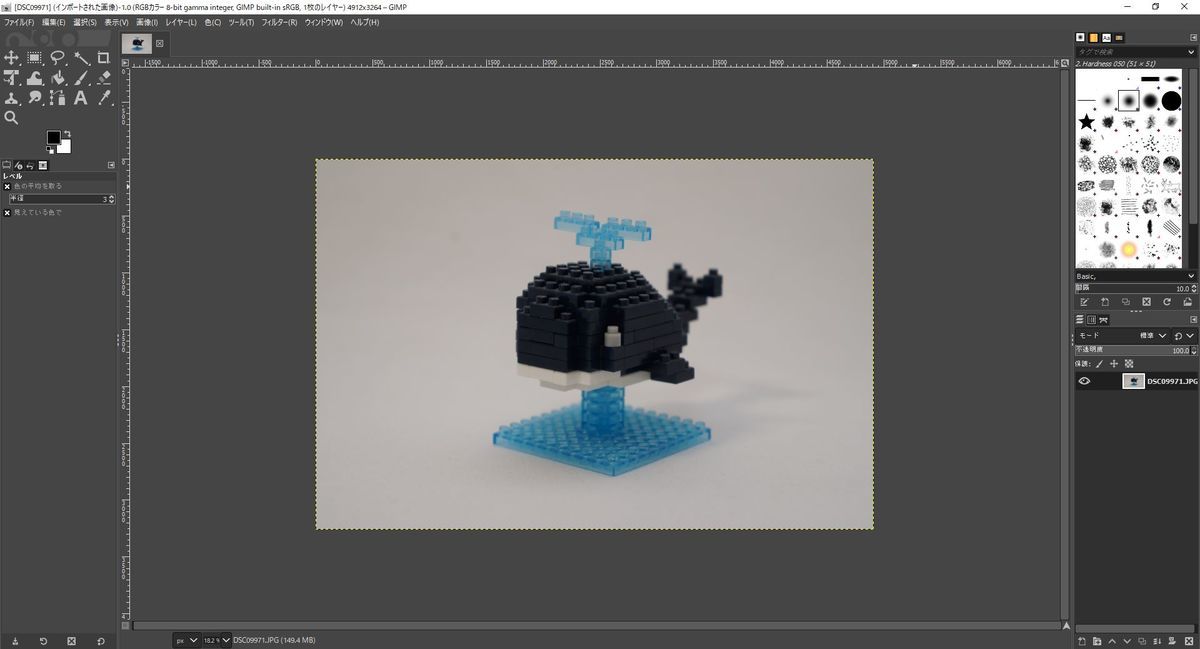
Task: Expand the brush tag search dropdown
Action: (x=1191, y=51)
